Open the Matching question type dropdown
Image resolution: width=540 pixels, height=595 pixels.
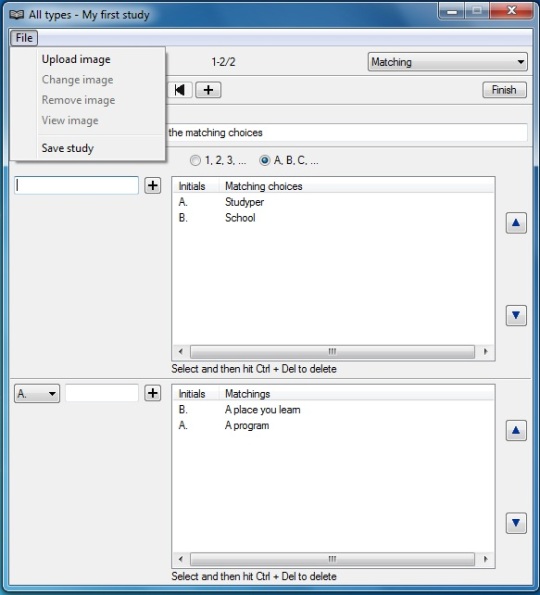(x=447, y=62)
